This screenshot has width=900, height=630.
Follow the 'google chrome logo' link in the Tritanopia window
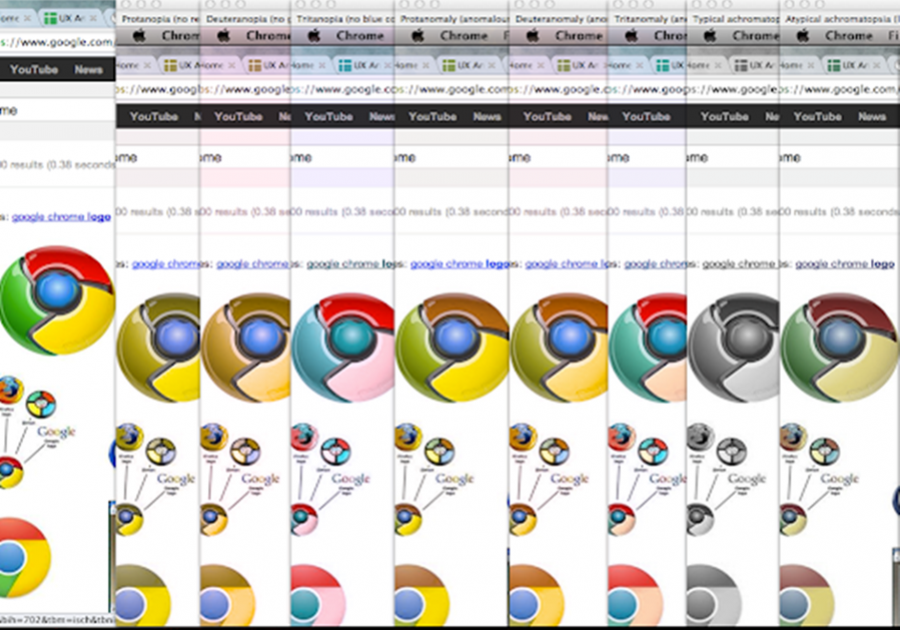350,264
